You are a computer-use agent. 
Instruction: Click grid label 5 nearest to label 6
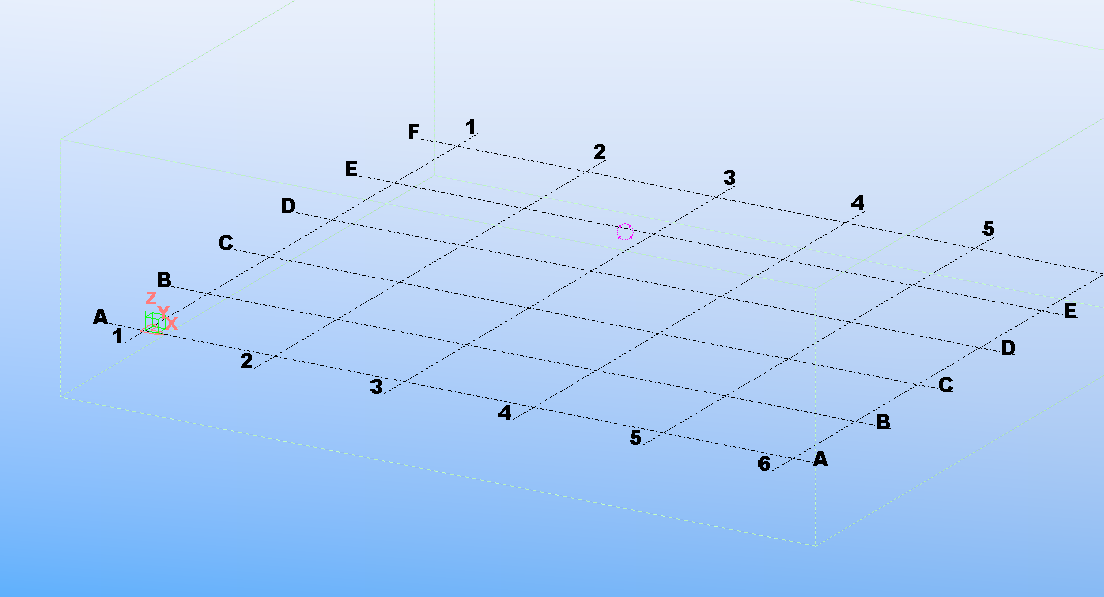coord(635,438)
